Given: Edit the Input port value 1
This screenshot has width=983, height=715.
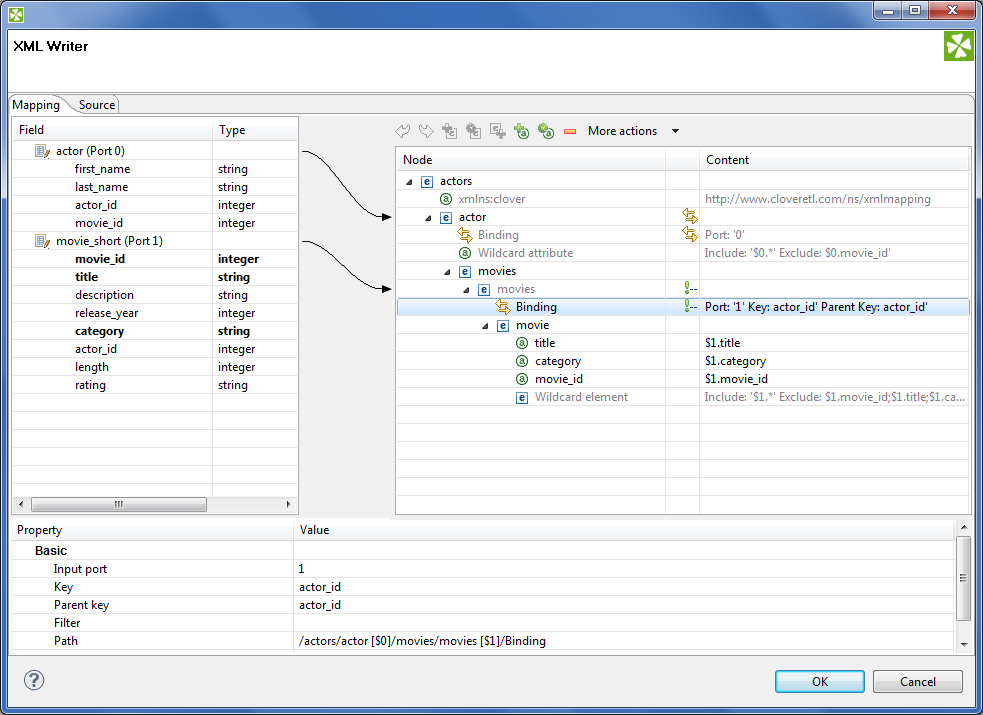Looking at the screenshot, I should [x=624, y=569].
